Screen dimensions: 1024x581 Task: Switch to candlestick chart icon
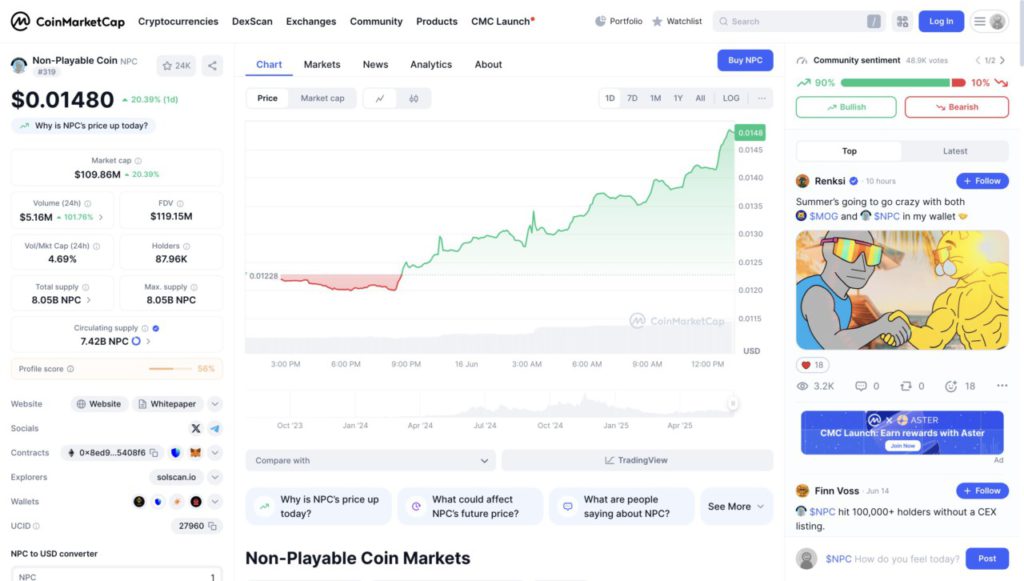coord(413,99)
